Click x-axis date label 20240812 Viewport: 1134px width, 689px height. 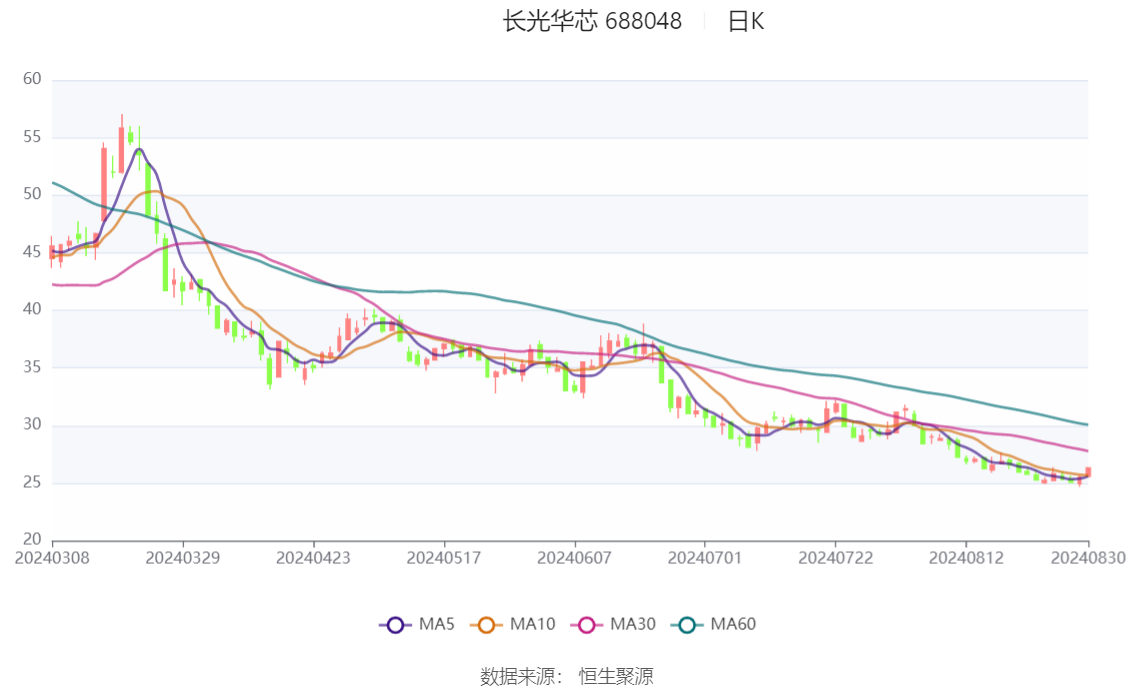(966, 558)
